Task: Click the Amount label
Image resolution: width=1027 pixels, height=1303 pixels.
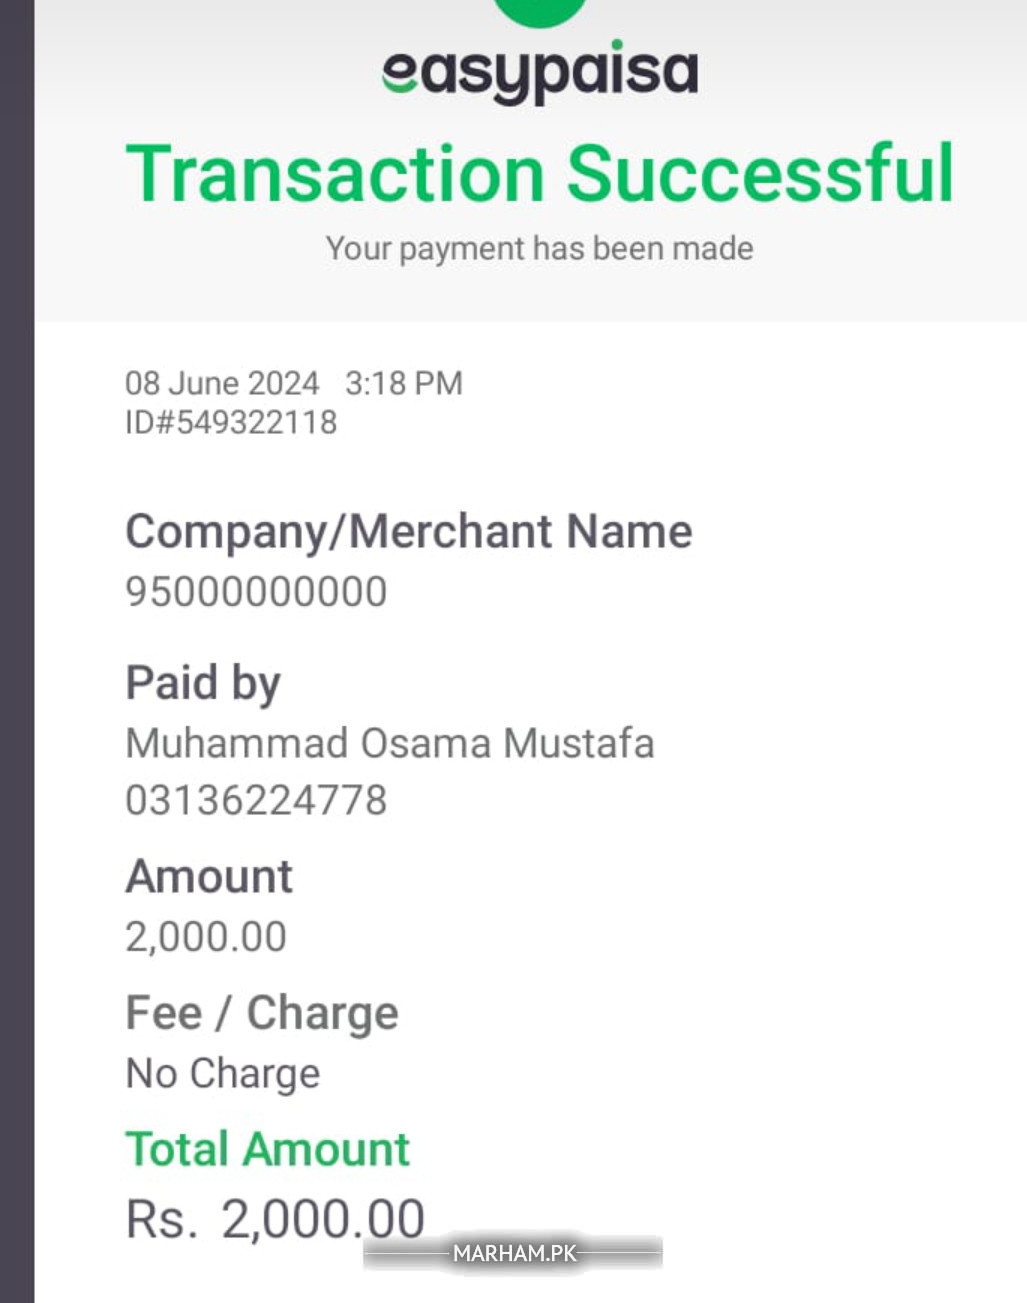Action: tap(209, 876)
